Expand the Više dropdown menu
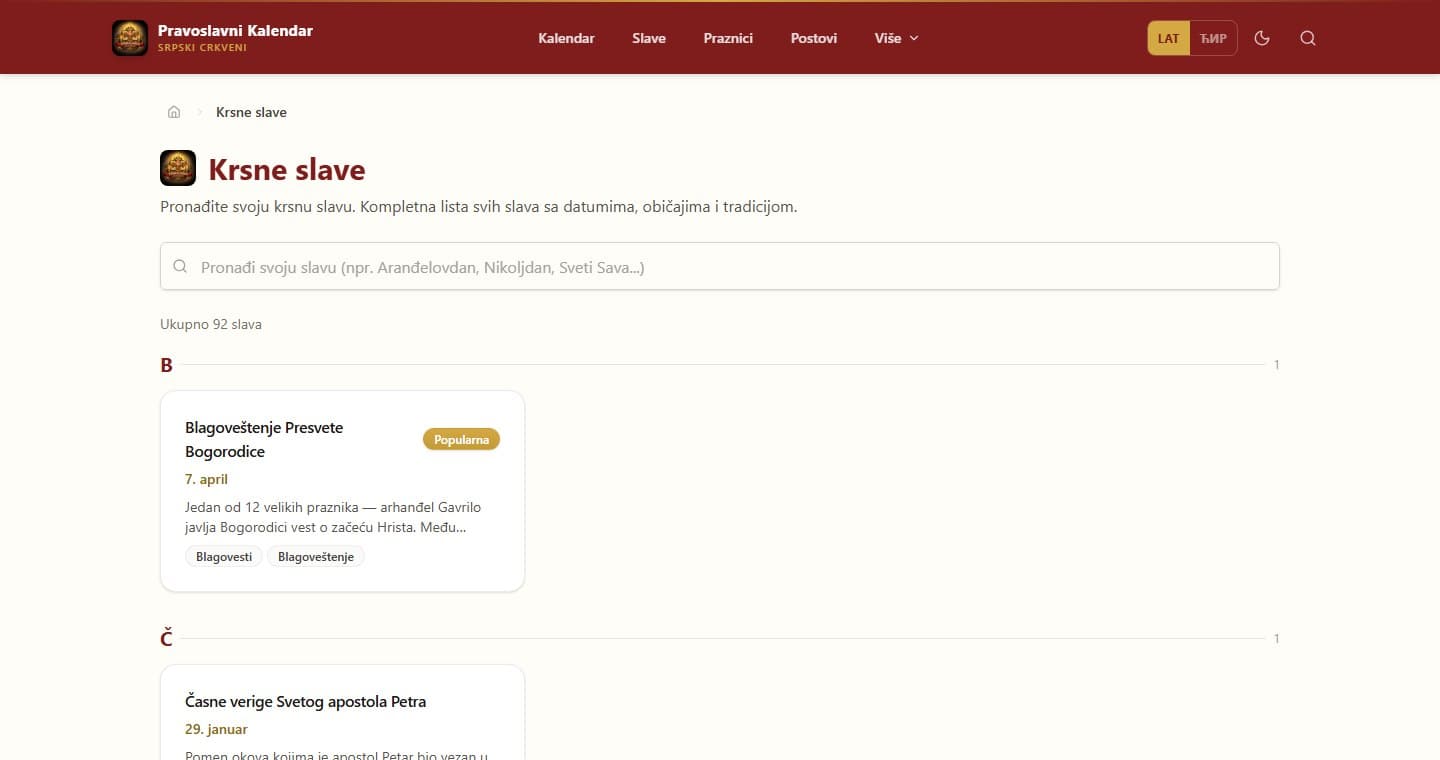Image resolution: width=1440 pixels, height=760 pixels. (x=896, y=38)
